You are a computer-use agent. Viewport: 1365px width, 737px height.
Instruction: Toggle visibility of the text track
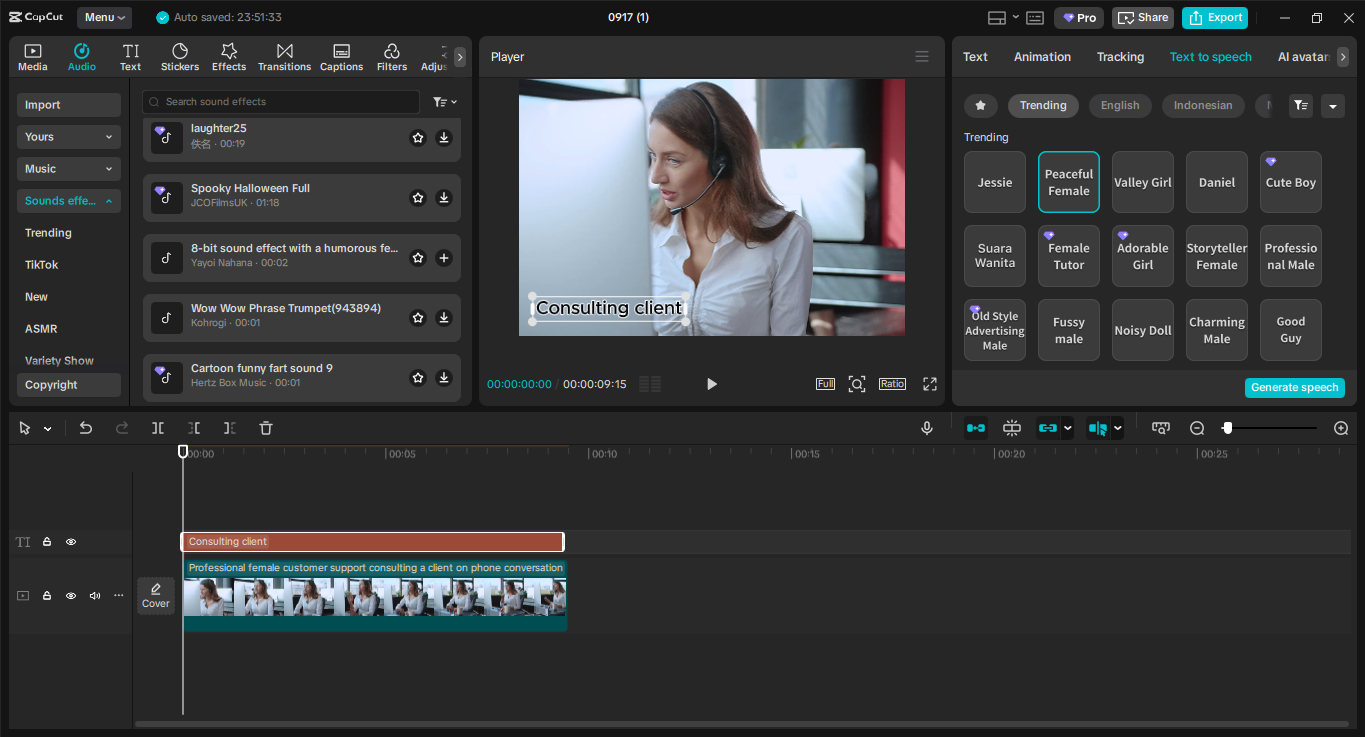[x=70, y=541]
